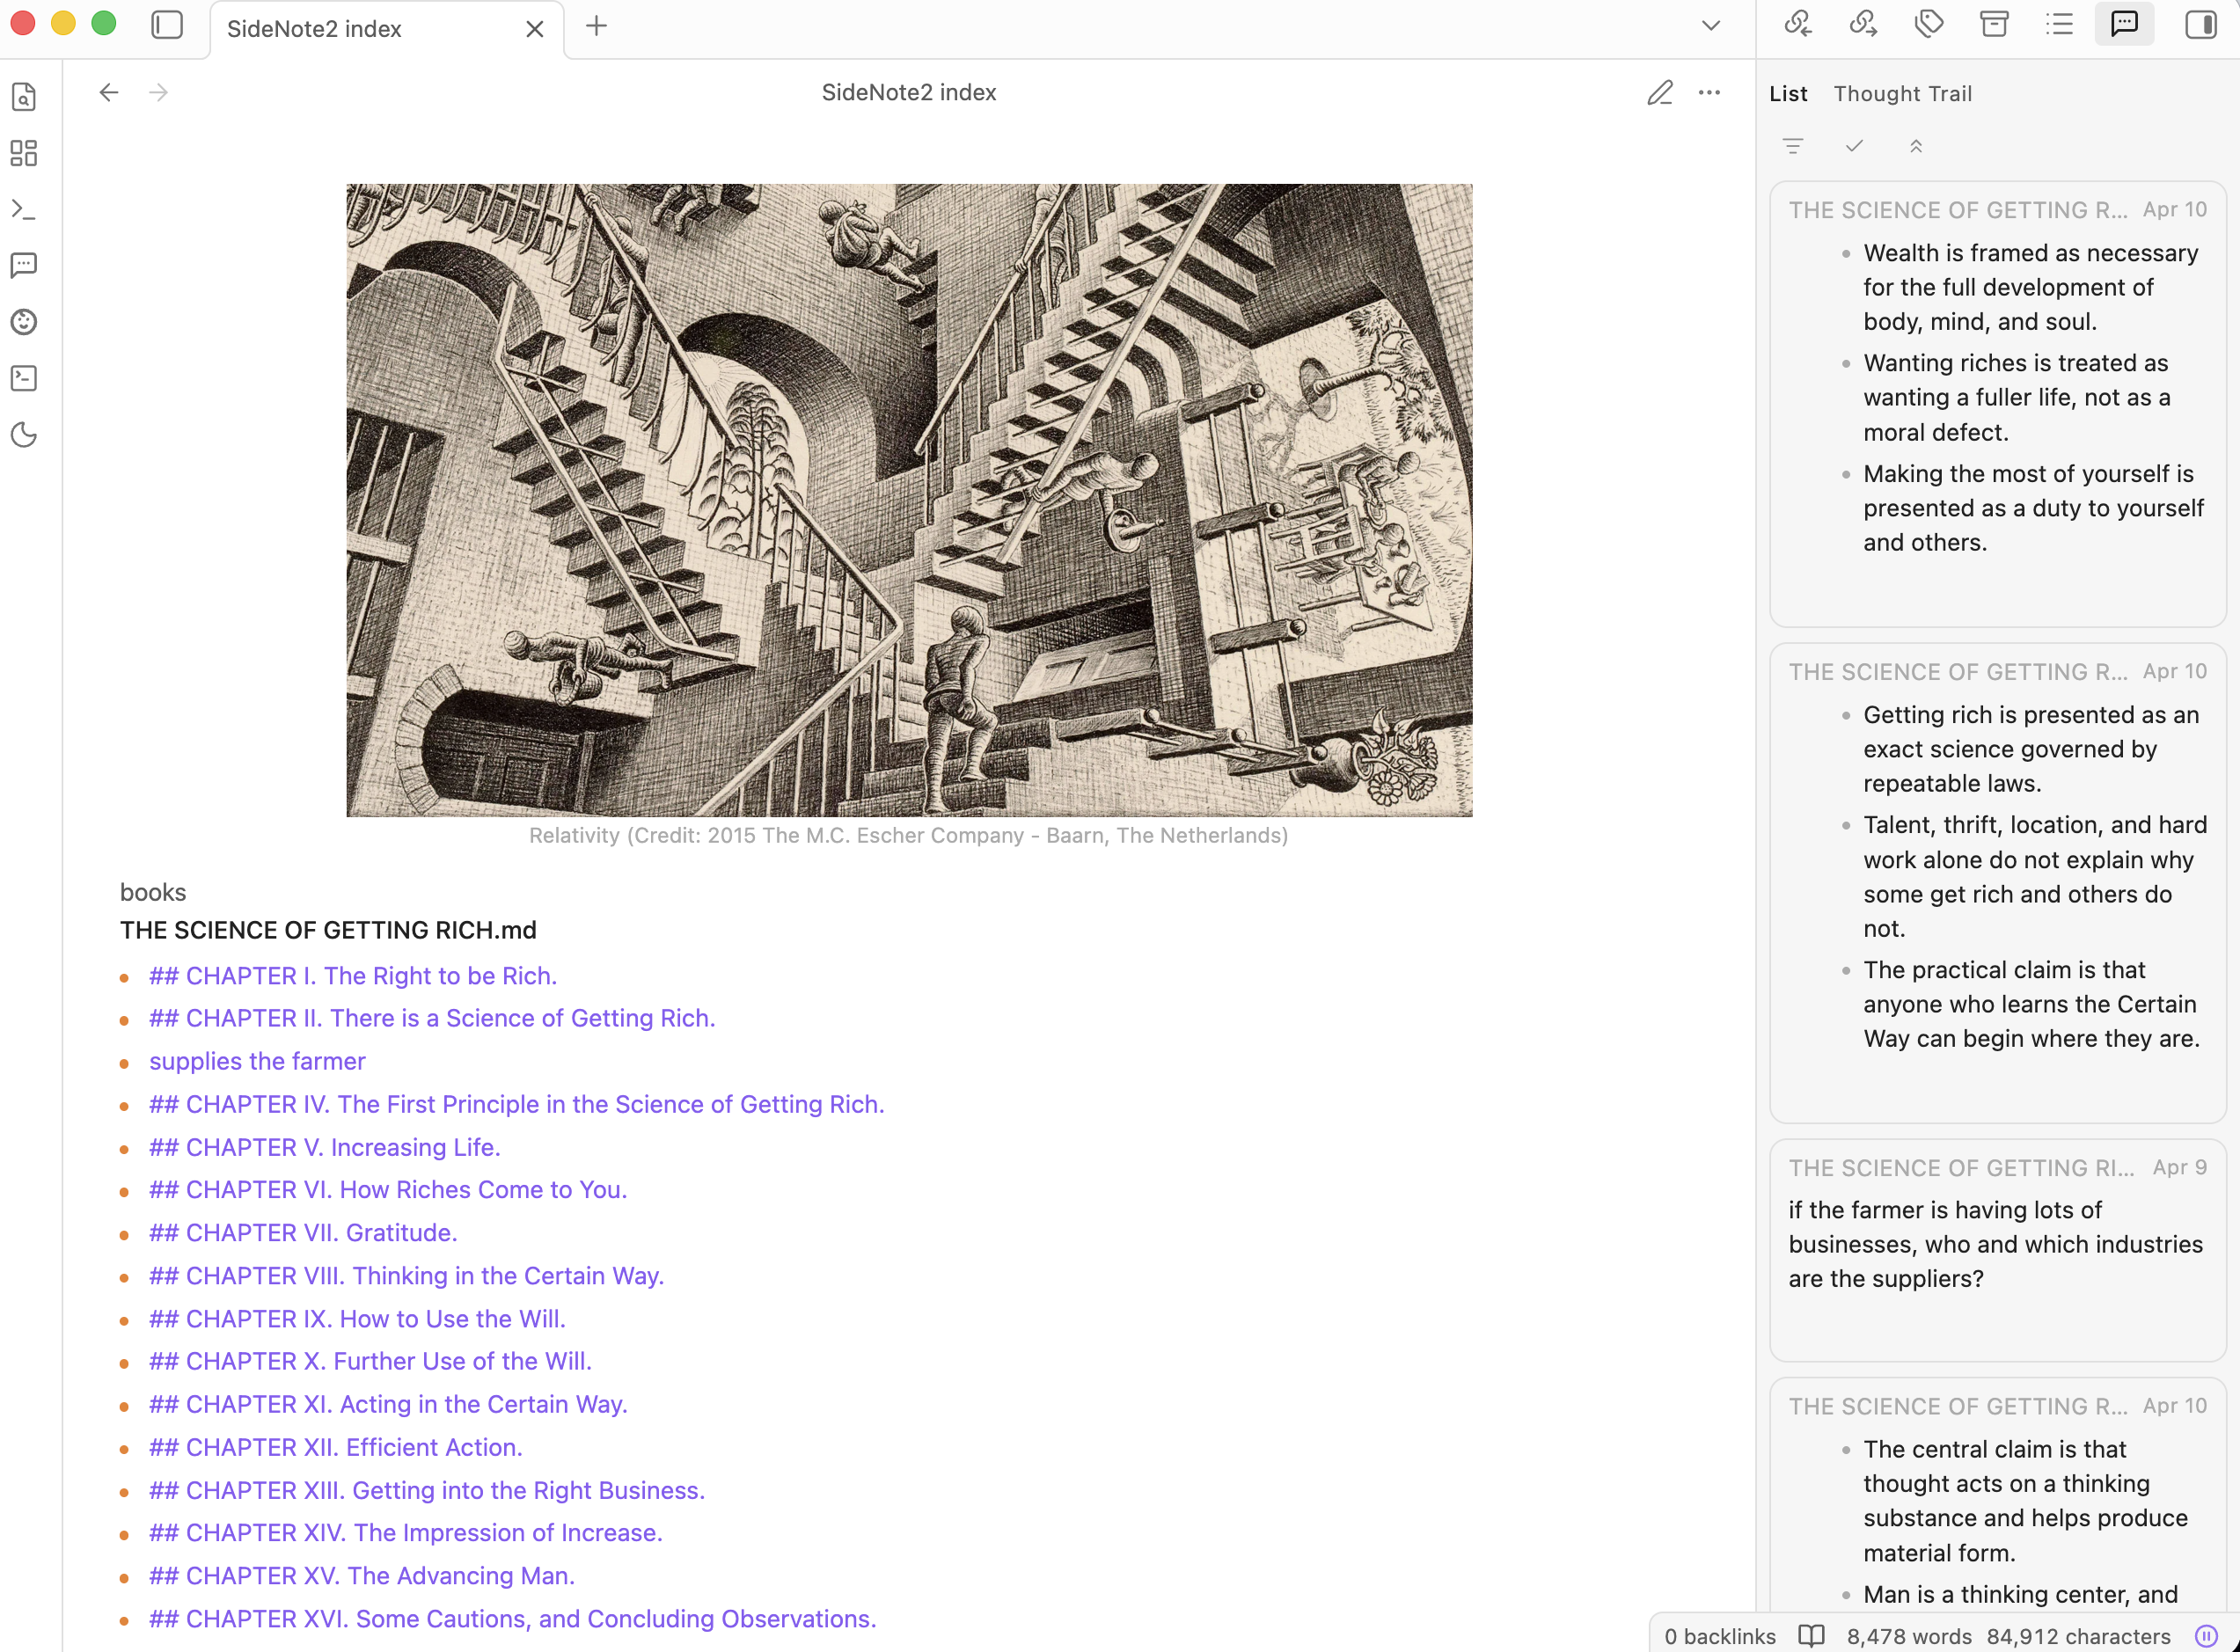Toggle resolved checkmark filter in side panel
This screenshot has height=1652, width=2240.
(1854, 146)
